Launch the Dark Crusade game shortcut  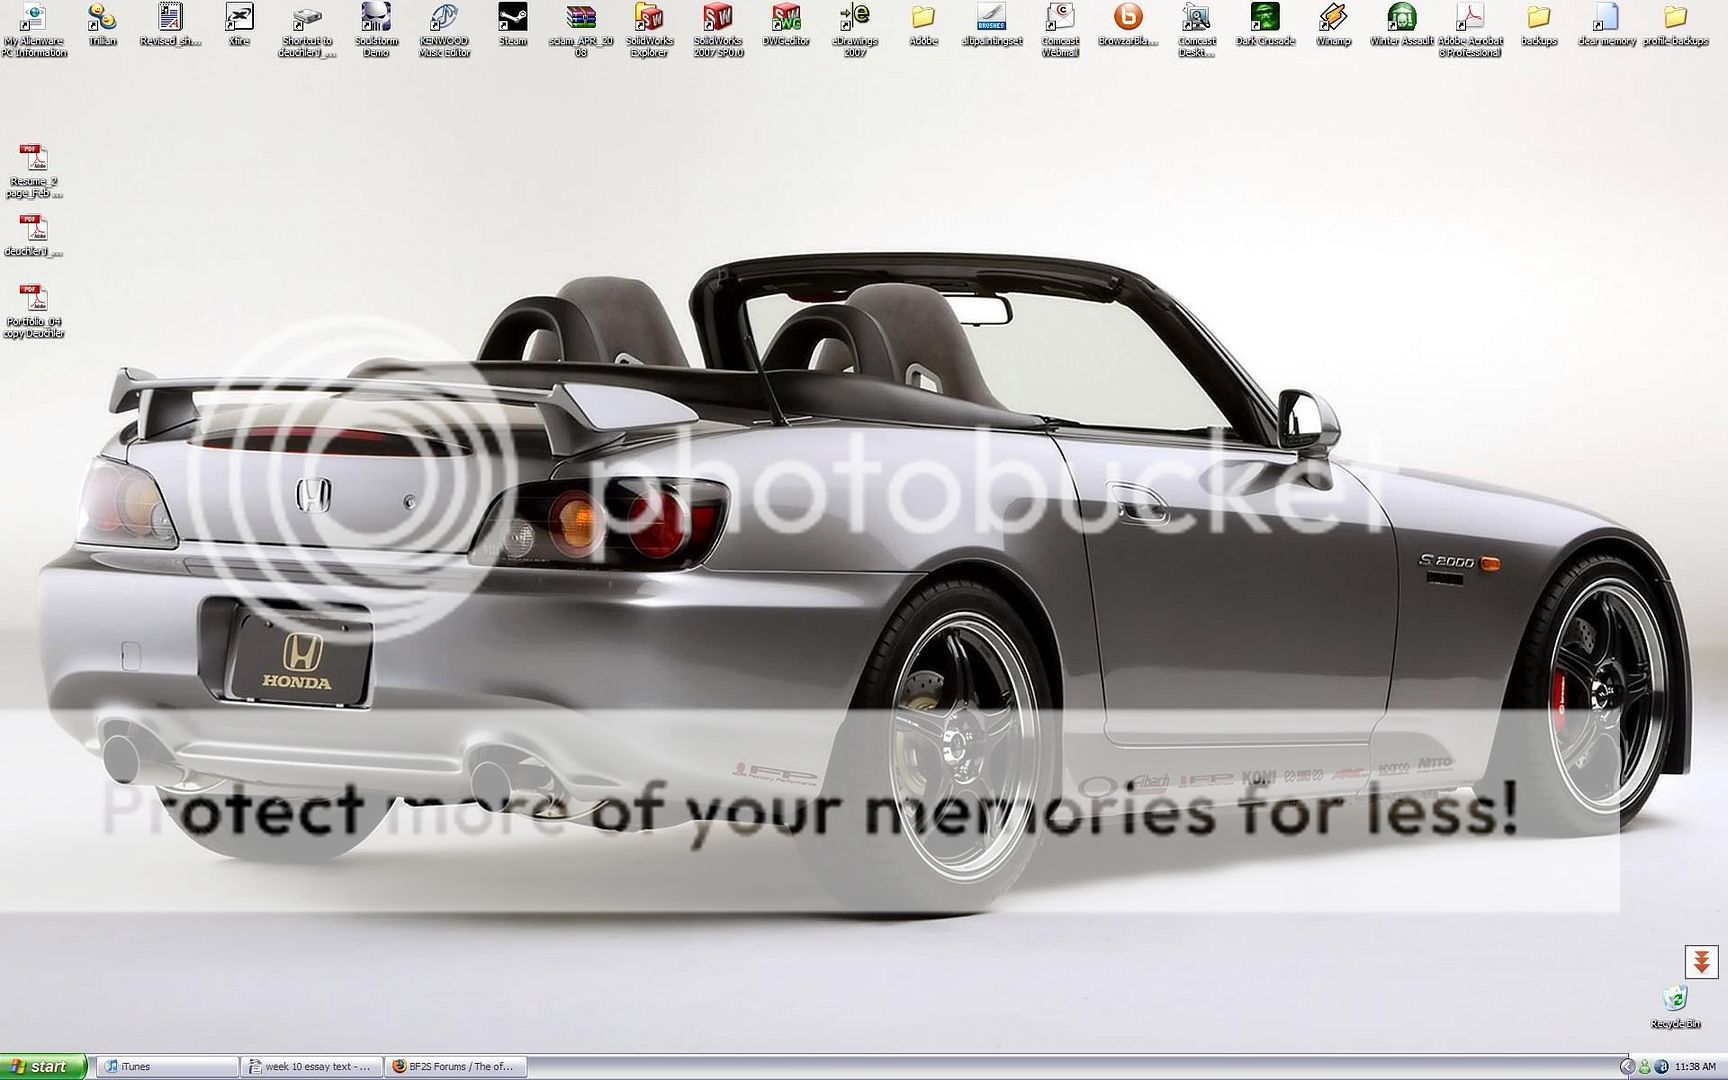pos(1265,25)
